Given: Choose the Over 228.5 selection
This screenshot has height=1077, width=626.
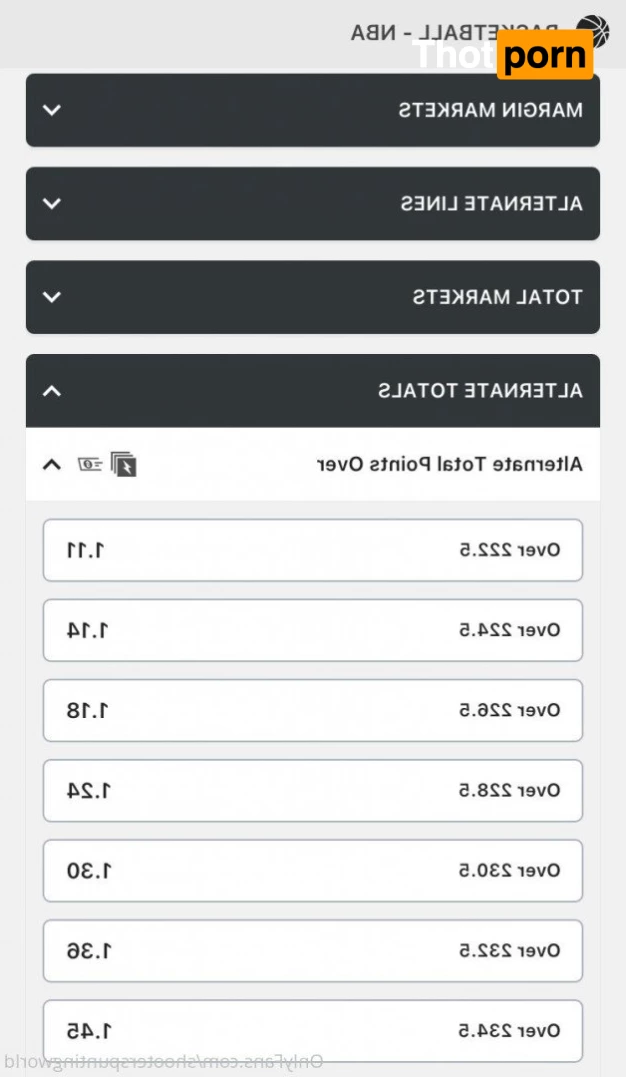Looking at the screenshot, I should pos(312,790).
